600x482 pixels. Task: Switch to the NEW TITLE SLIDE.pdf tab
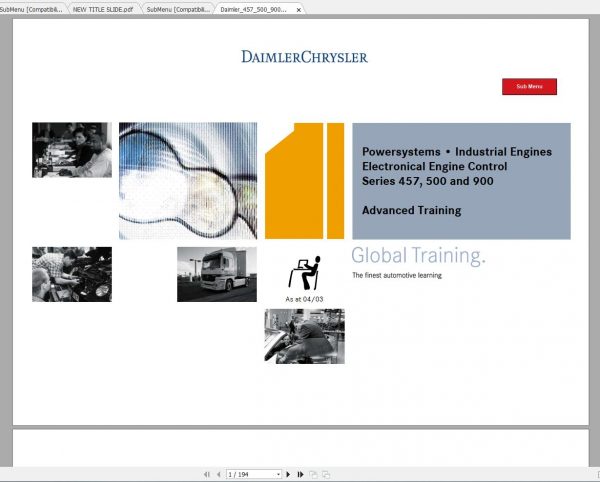pos(103,10)
